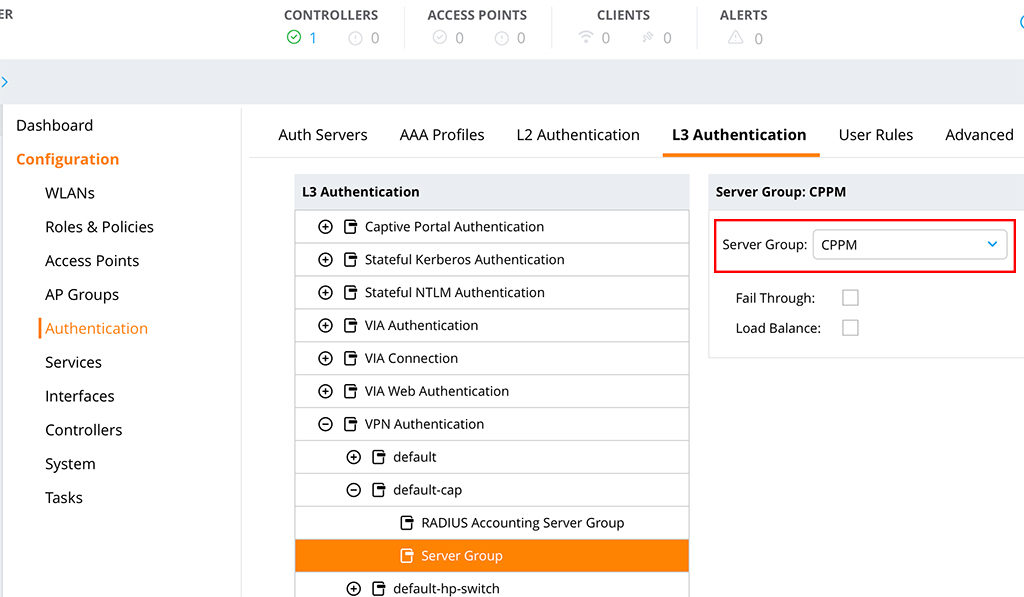Click the green controllers checkmark icon
This screenshot has width=1024, height=597.
click(x=293, y=38)
